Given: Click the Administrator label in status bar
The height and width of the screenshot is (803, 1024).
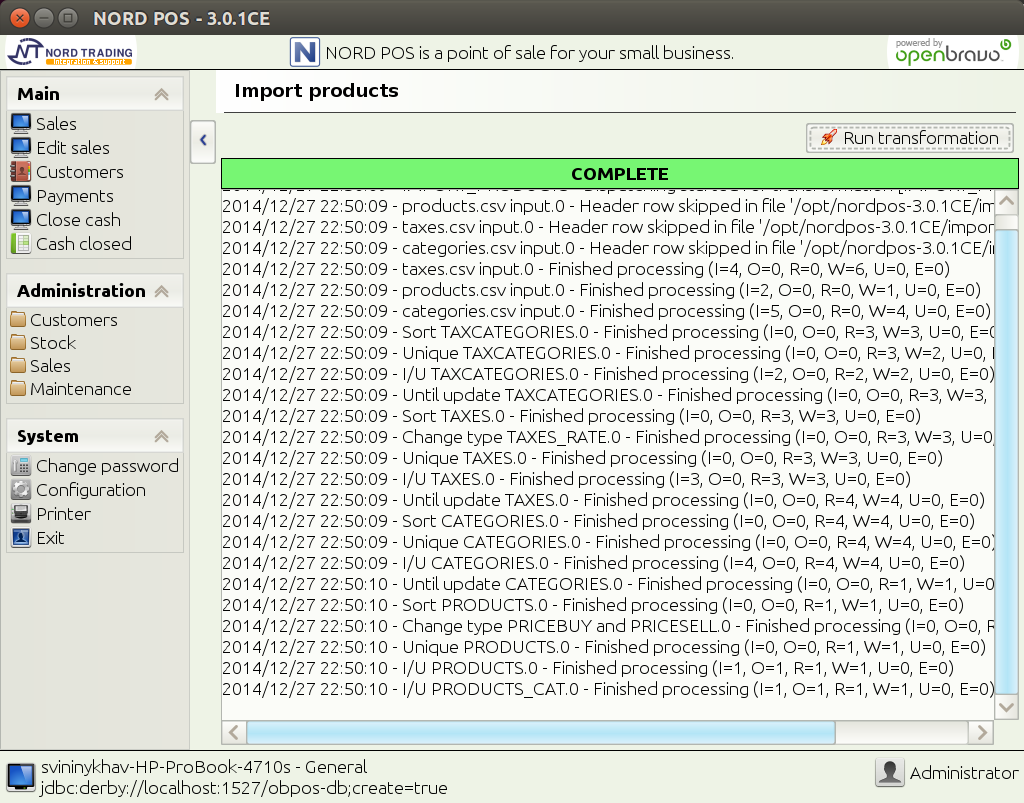Looking at the screenshot, I should 963,773.
